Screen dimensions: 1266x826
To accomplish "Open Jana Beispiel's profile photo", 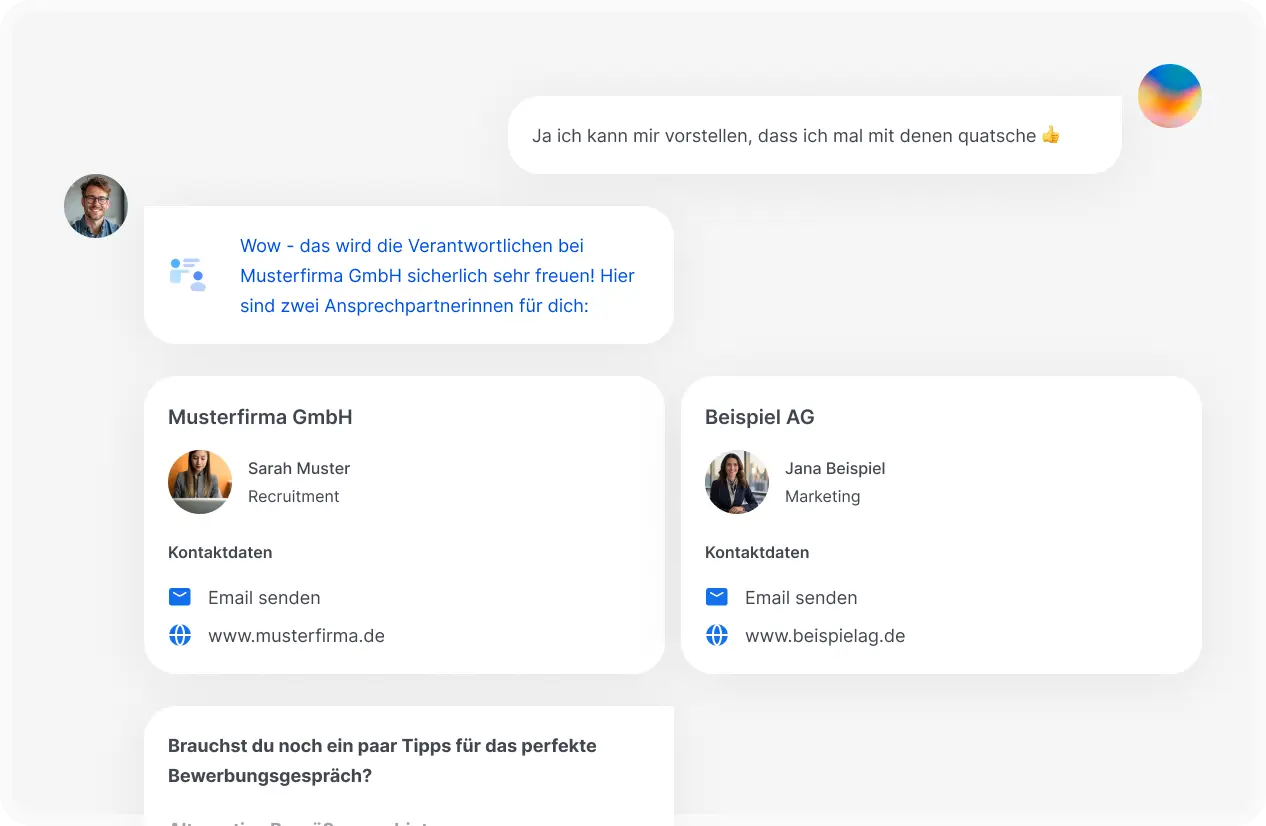I will coord(737,482).
